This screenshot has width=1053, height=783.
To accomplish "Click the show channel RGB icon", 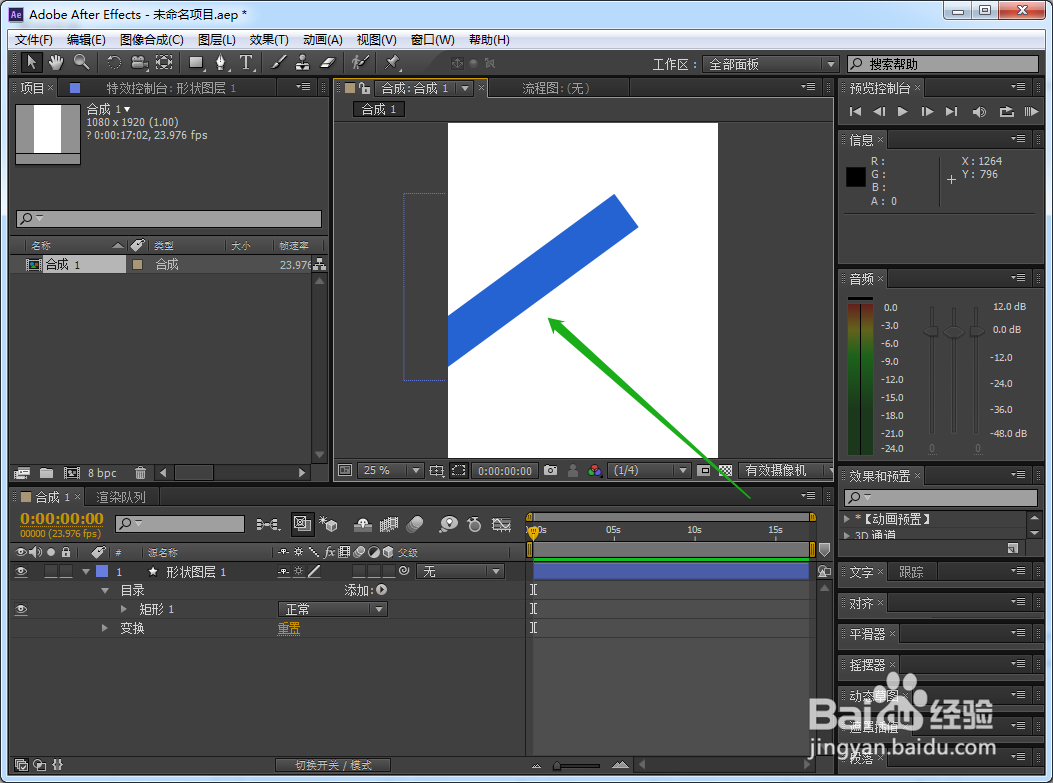I will 595,471.
